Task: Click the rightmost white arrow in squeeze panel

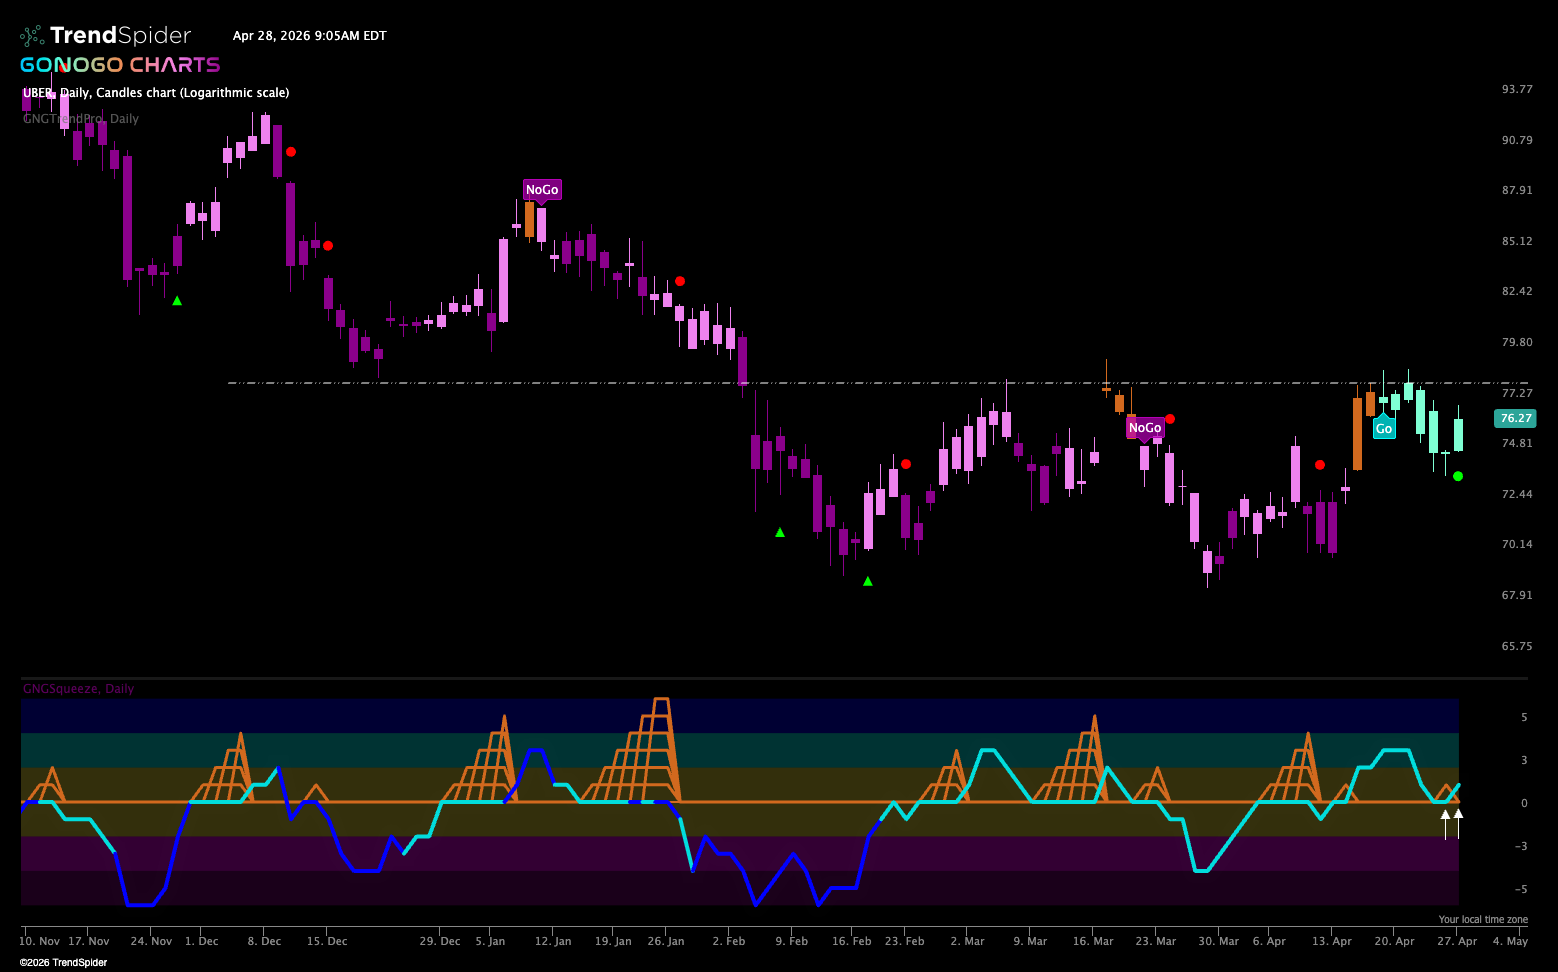Action: (x=1458, y=823)
